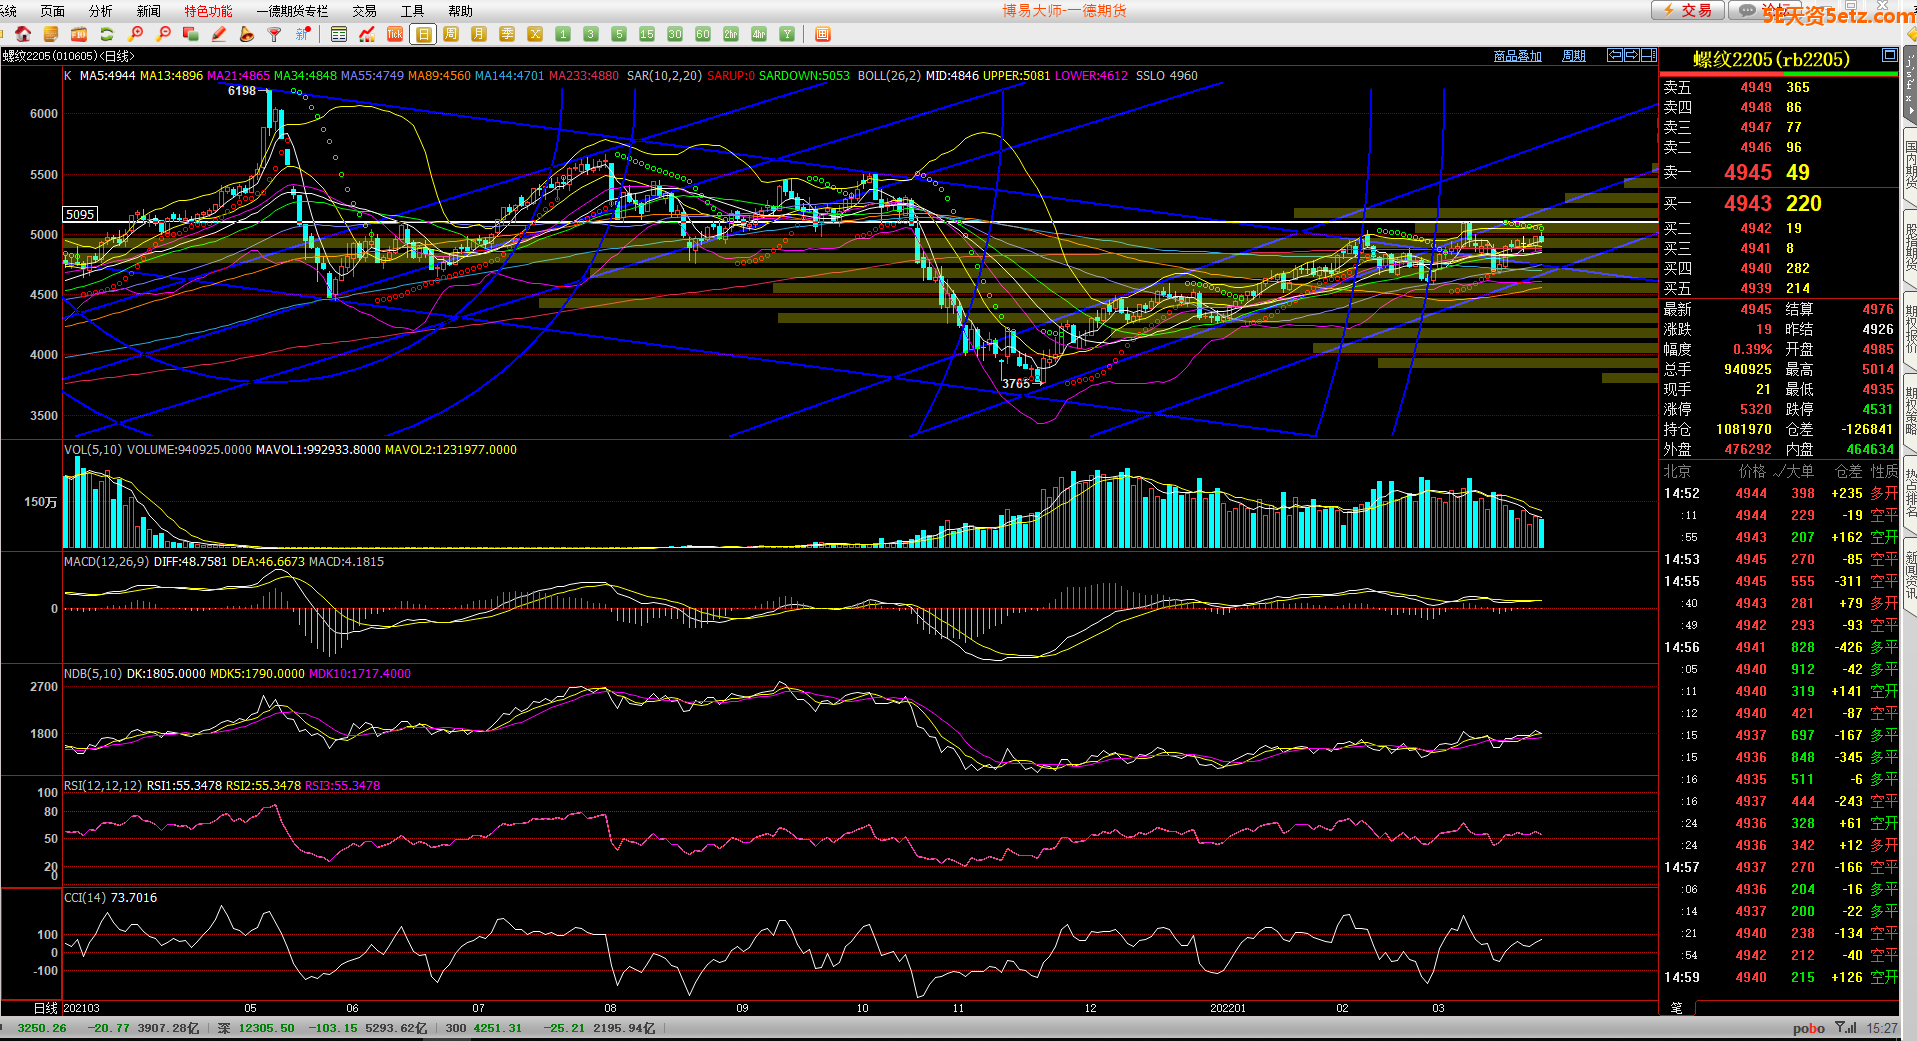Click the 交易 trade button
Viewport: 1917px width, 1041px height.
(x=1687, y=10)
